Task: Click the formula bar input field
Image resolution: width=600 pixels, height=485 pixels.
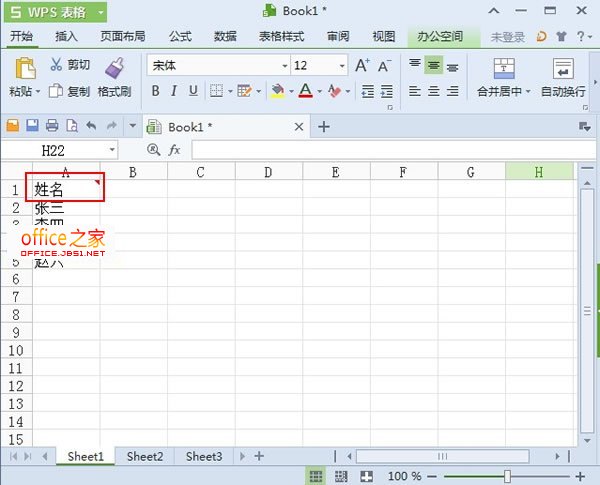Action: pos(393,150)
